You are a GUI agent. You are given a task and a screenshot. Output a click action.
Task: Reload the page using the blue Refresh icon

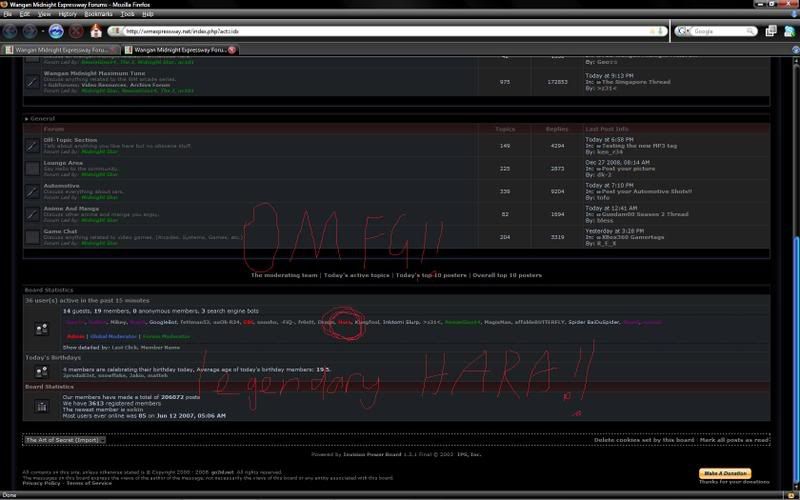tap(56, 31)
